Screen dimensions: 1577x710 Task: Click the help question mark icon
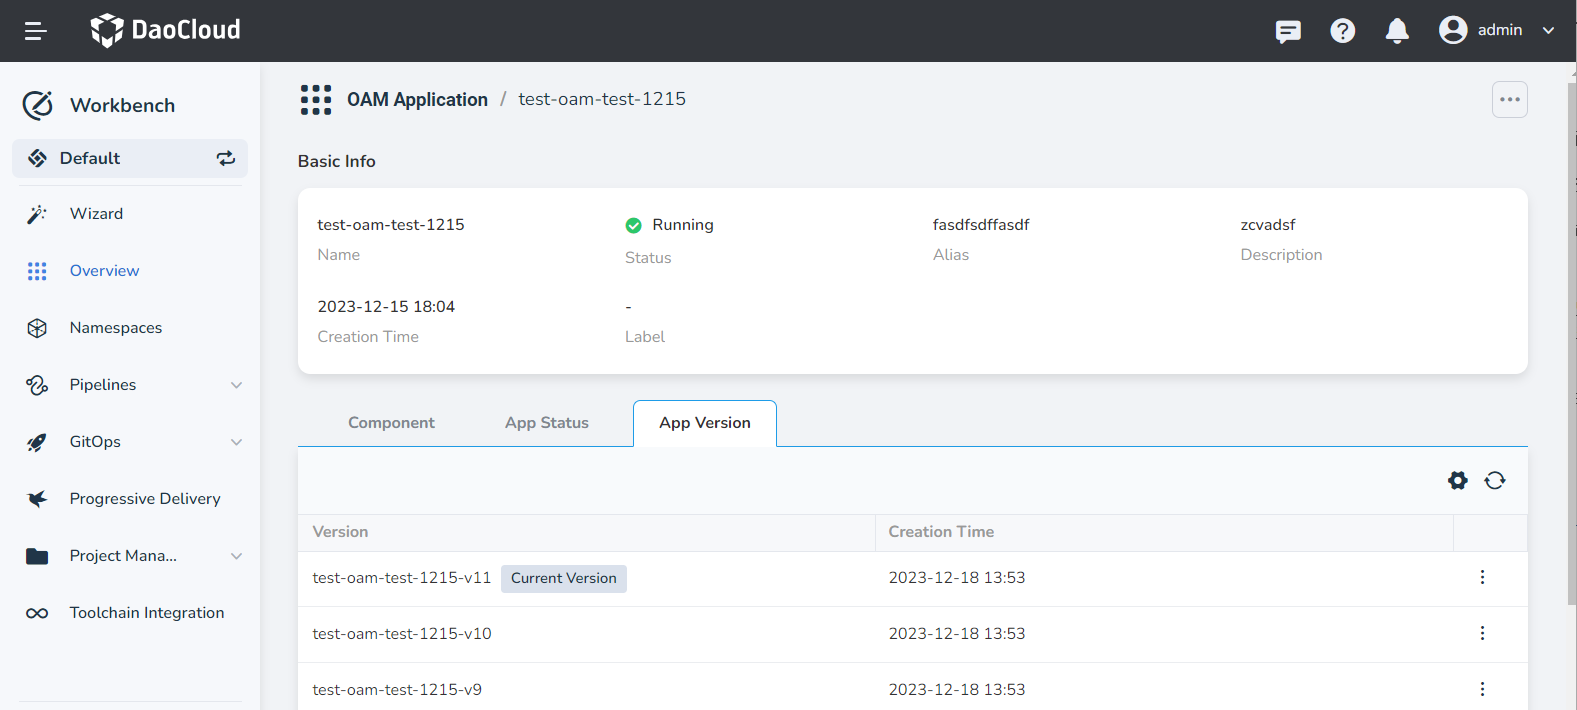click(1342, 31)
